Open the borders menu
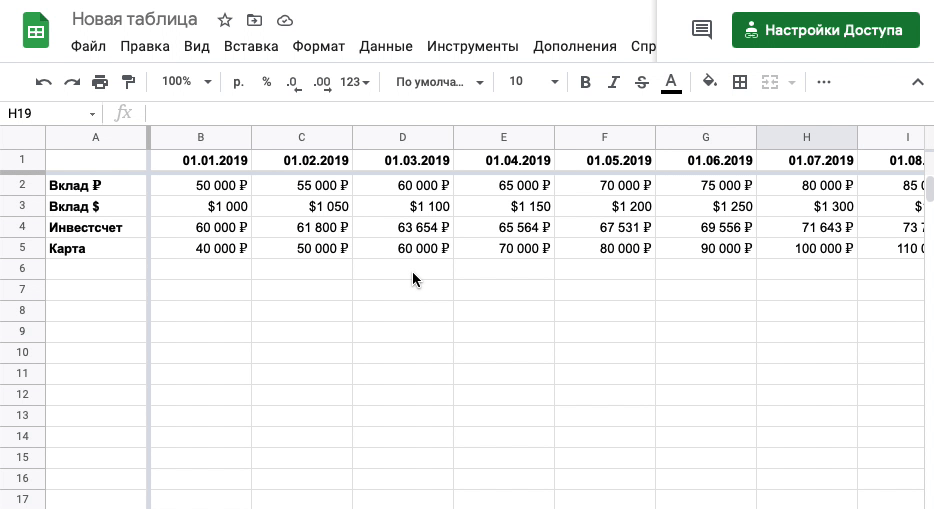 (x=740, y=82)
